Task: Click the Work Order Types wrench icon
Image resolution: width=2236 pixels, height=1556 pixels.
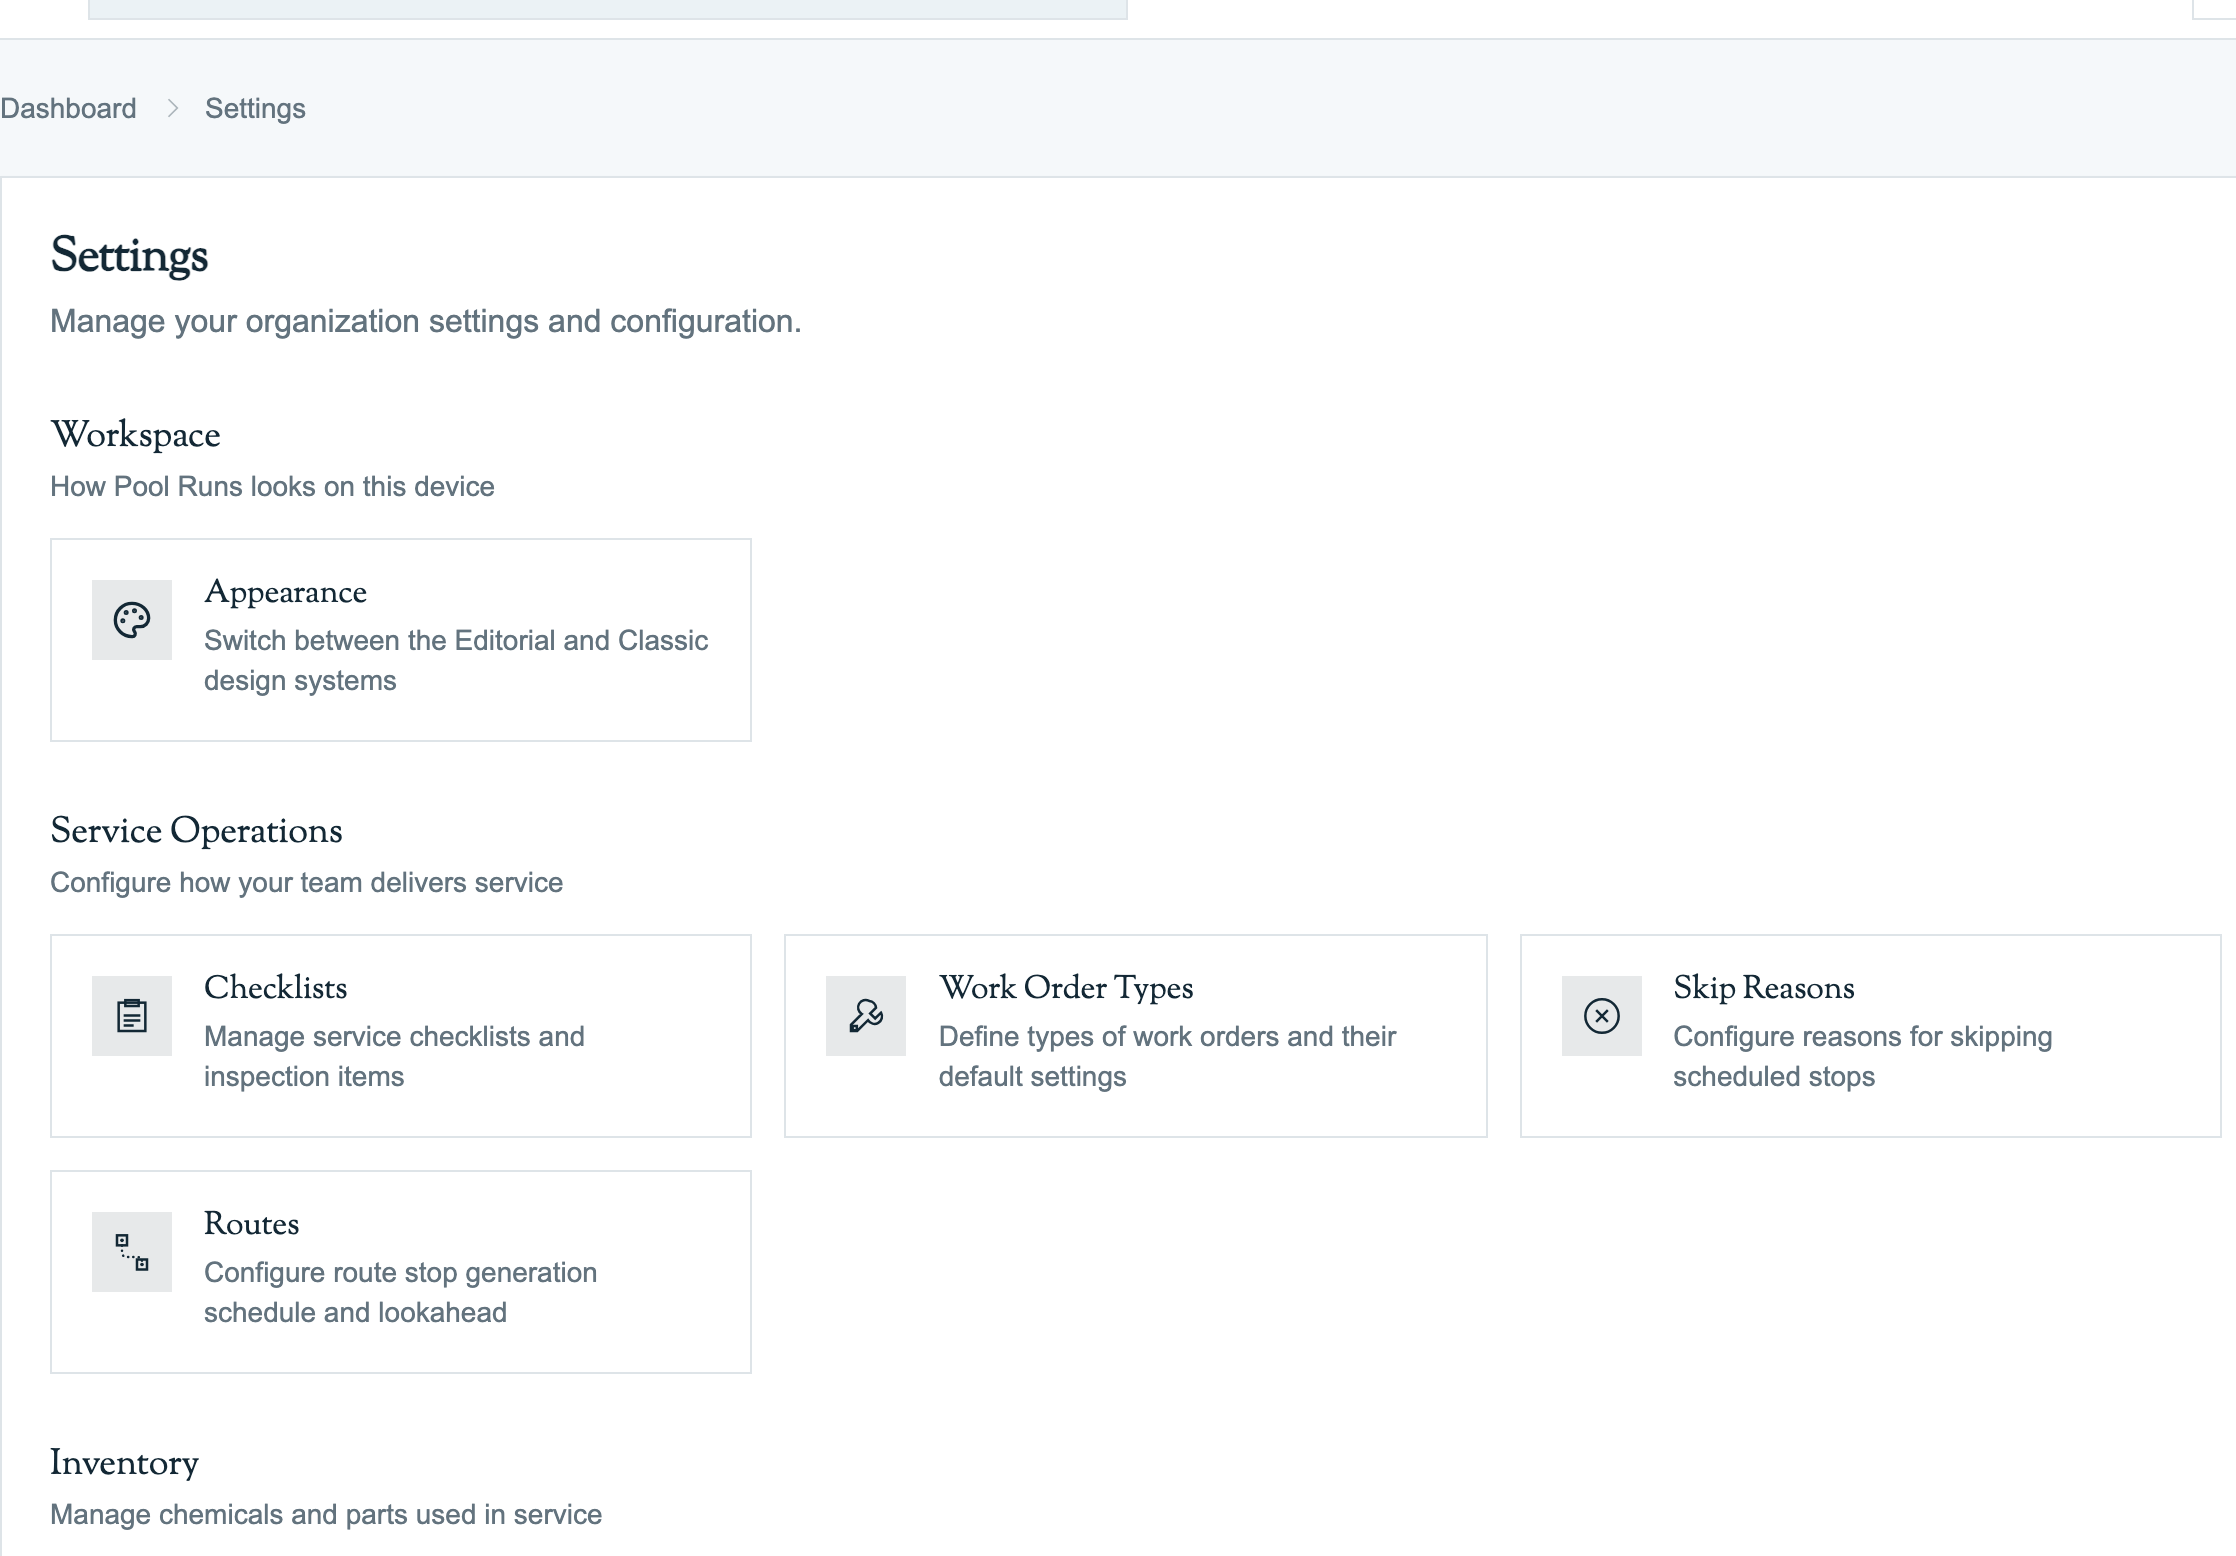Action: point(866,1016)
